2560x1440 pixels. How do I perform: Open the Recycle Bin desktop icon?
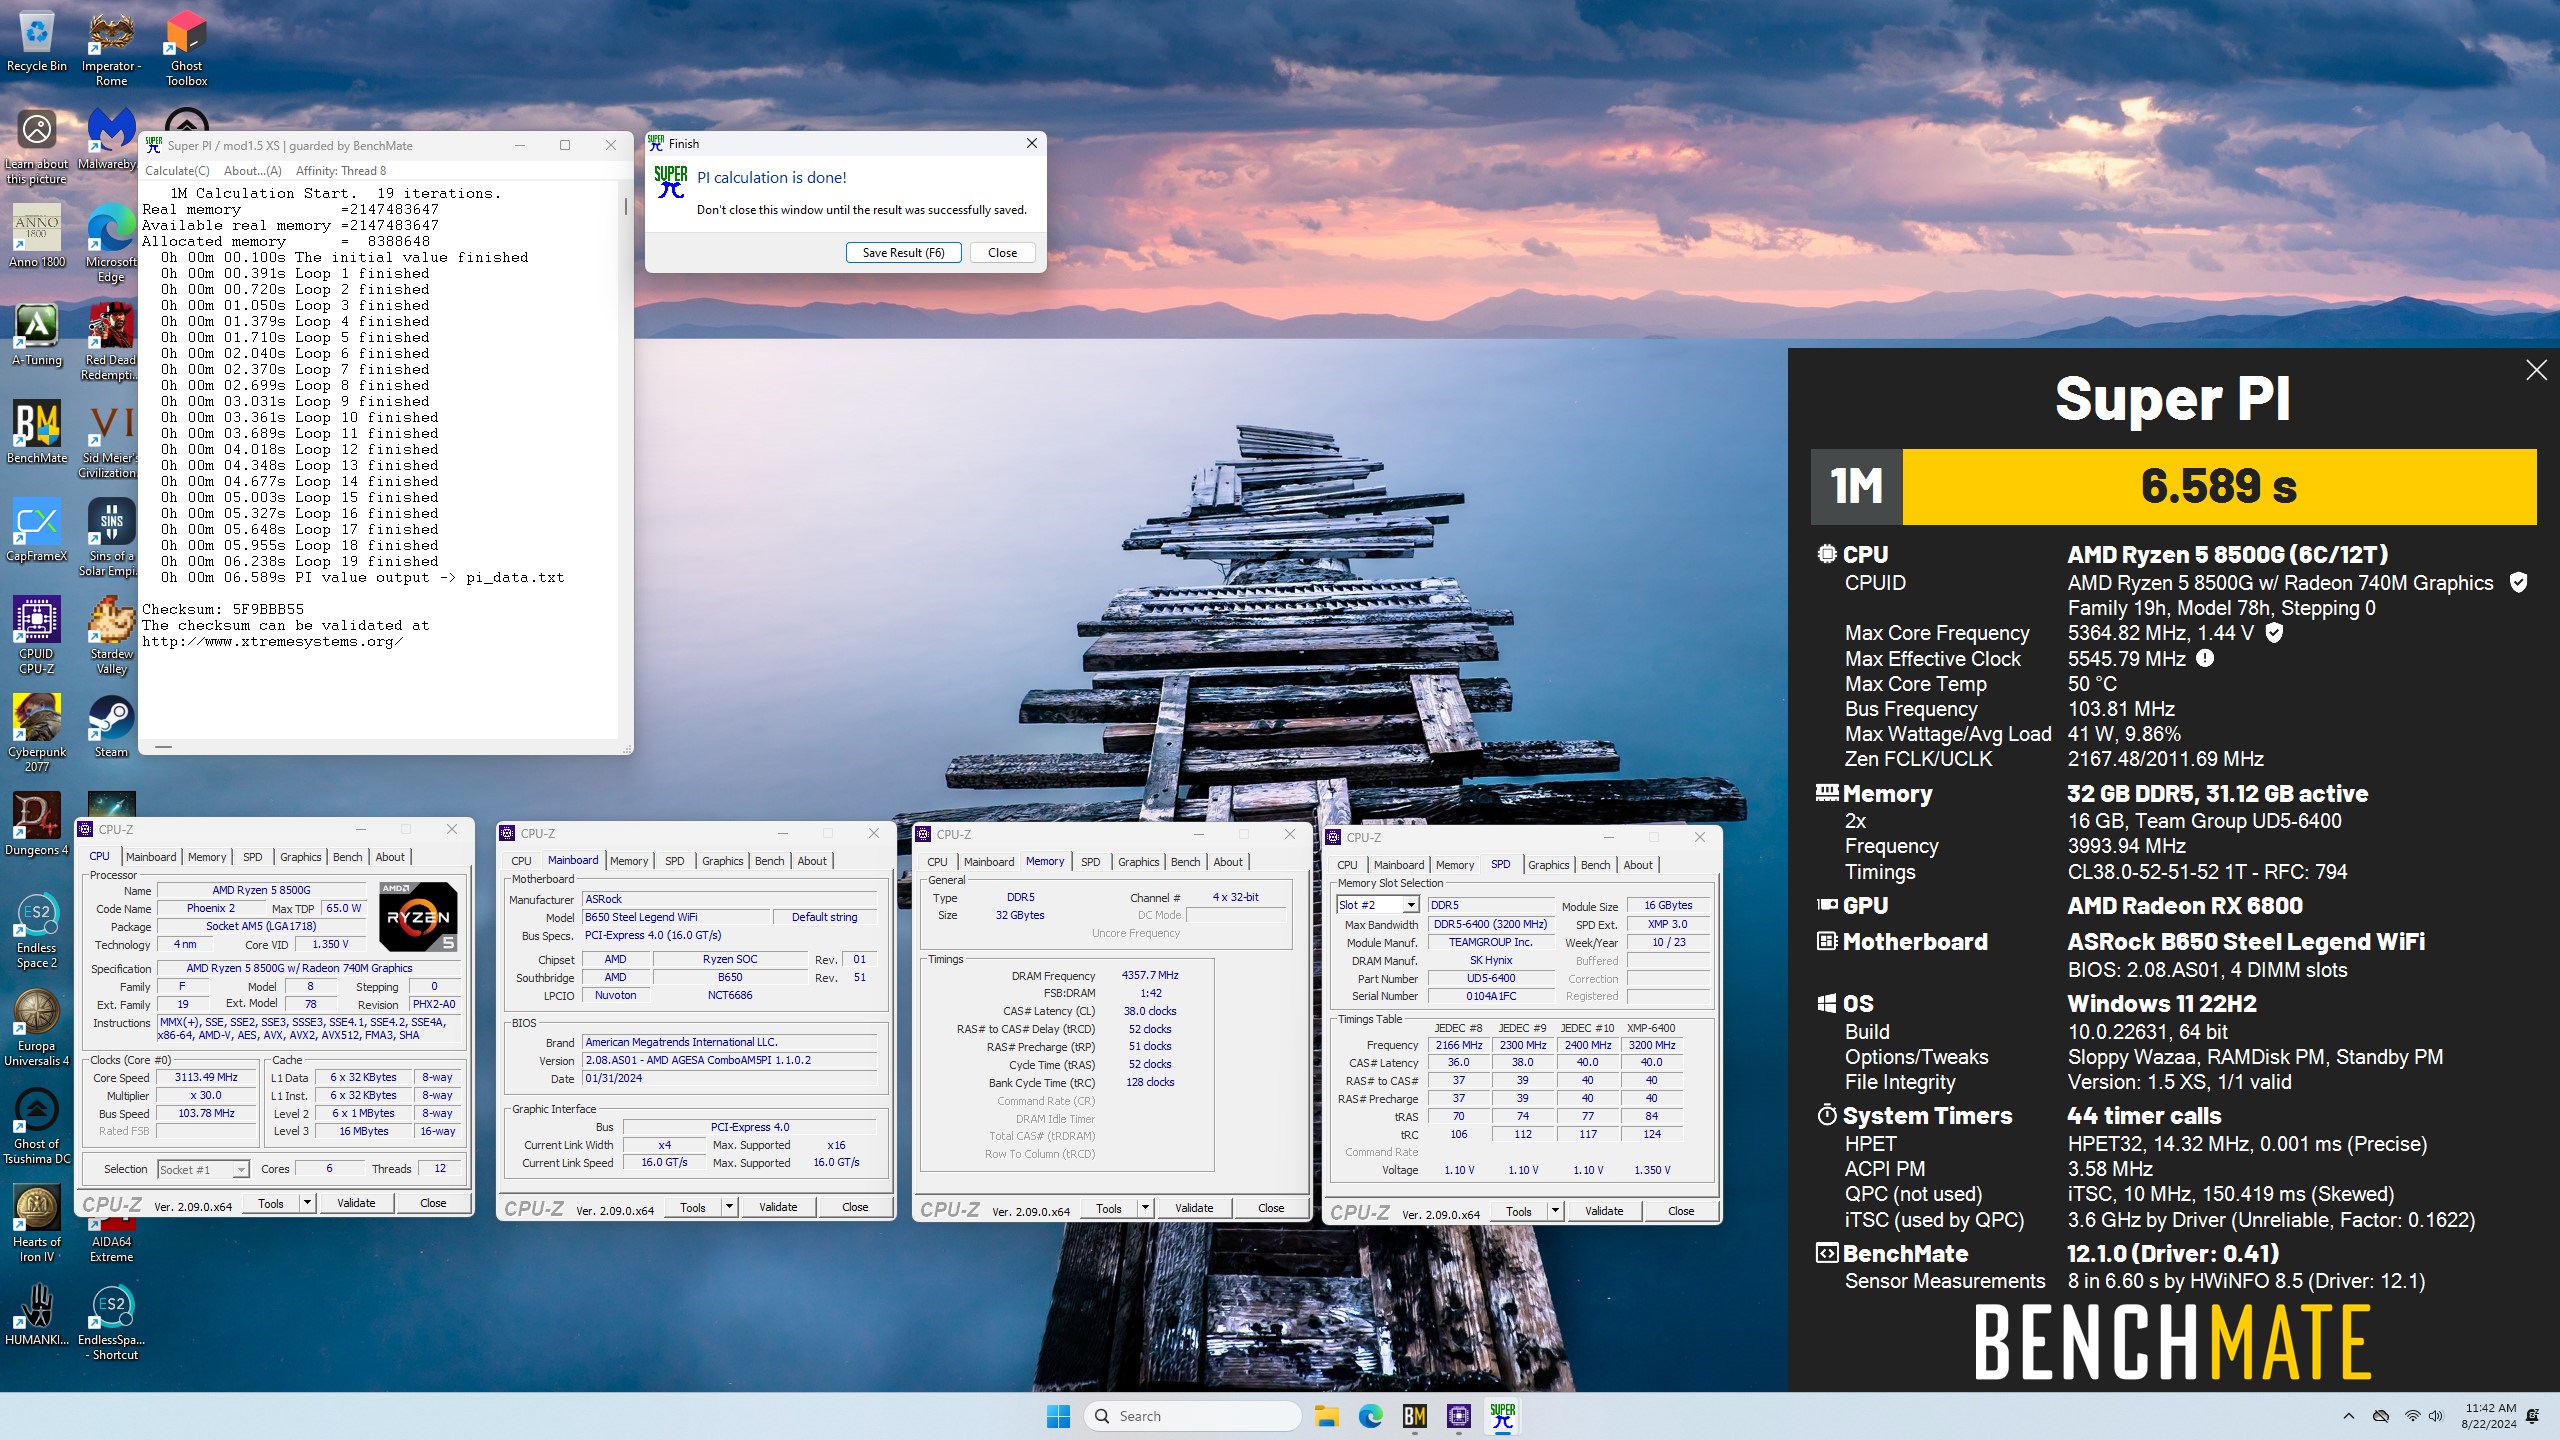[x=37, y=42]
